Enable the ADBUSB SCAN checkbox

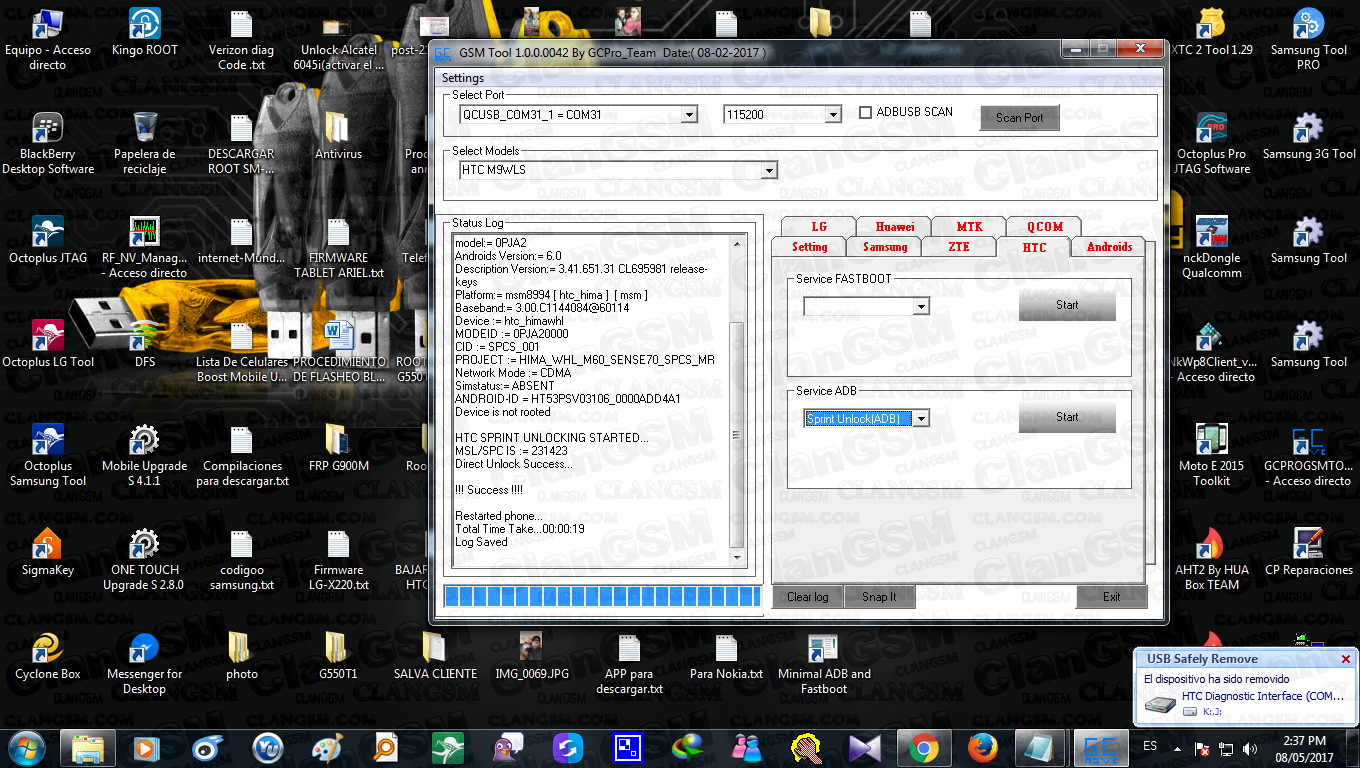point(866,113)
